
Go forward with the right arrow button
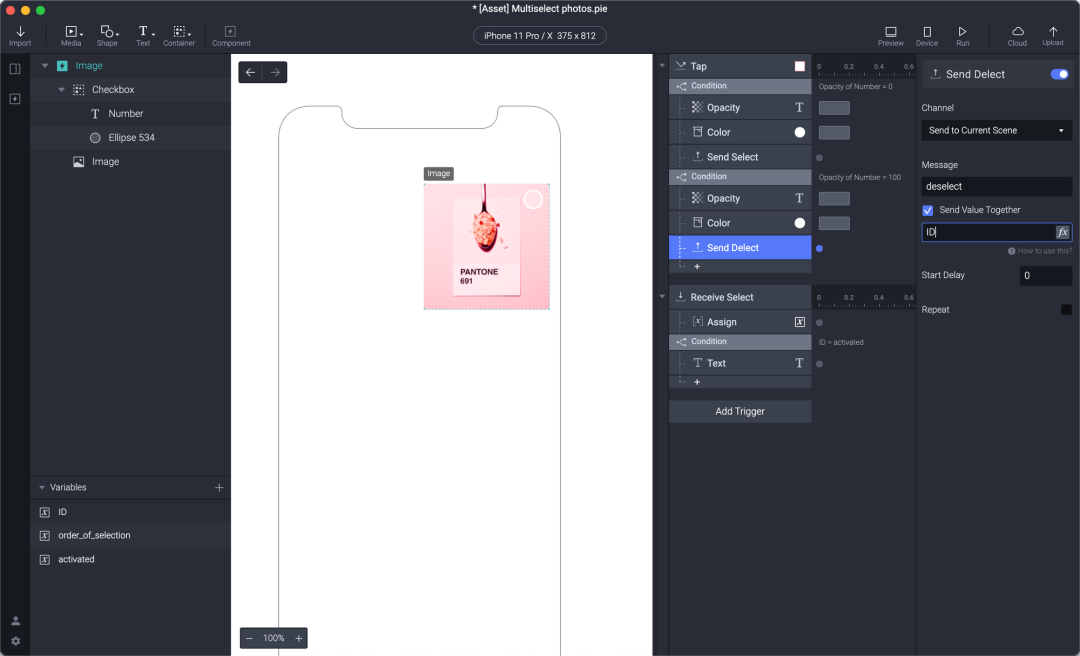pyautogui.click(x=275, y=72)
